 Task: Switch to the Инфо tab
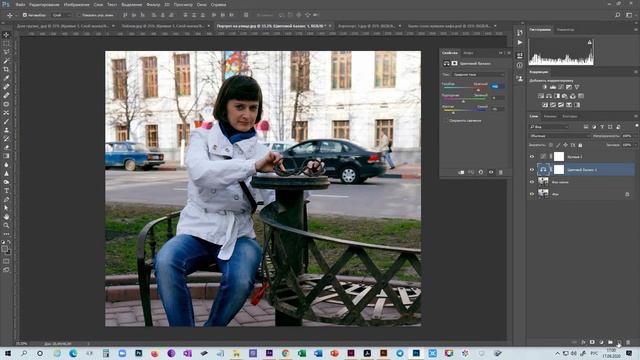468,53
